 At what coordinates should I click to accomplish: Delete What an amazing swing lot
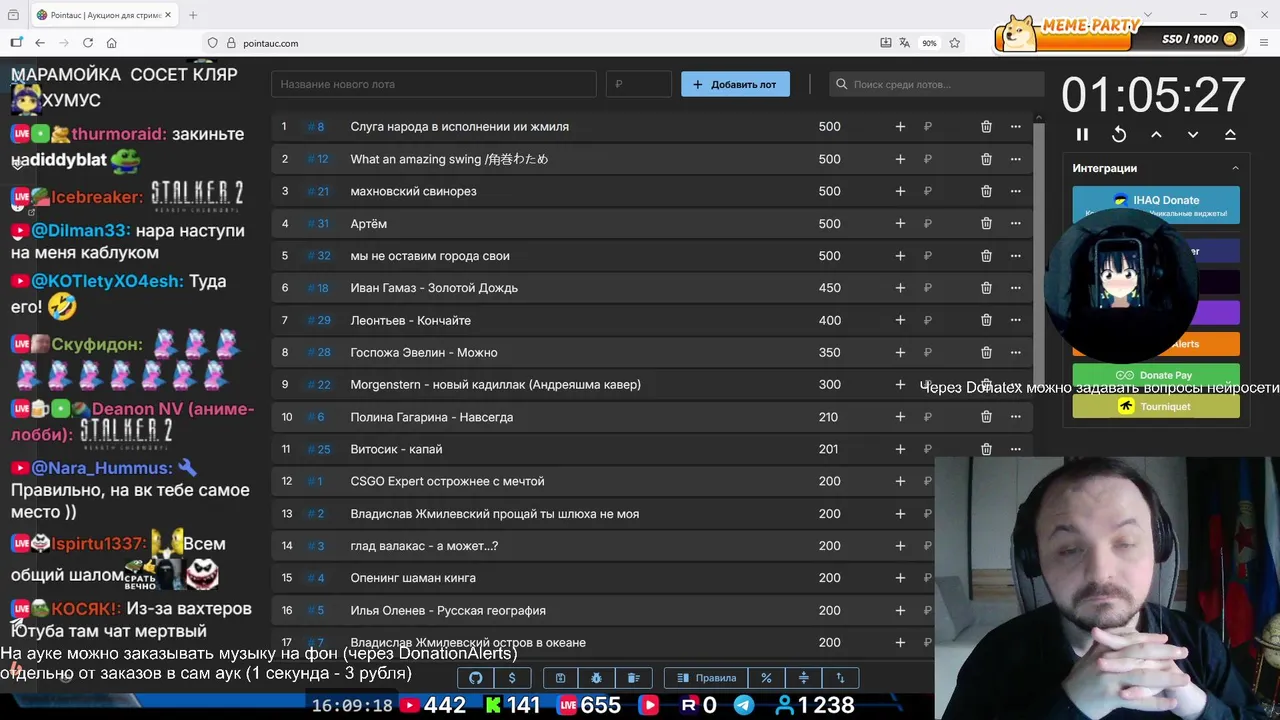986,159
